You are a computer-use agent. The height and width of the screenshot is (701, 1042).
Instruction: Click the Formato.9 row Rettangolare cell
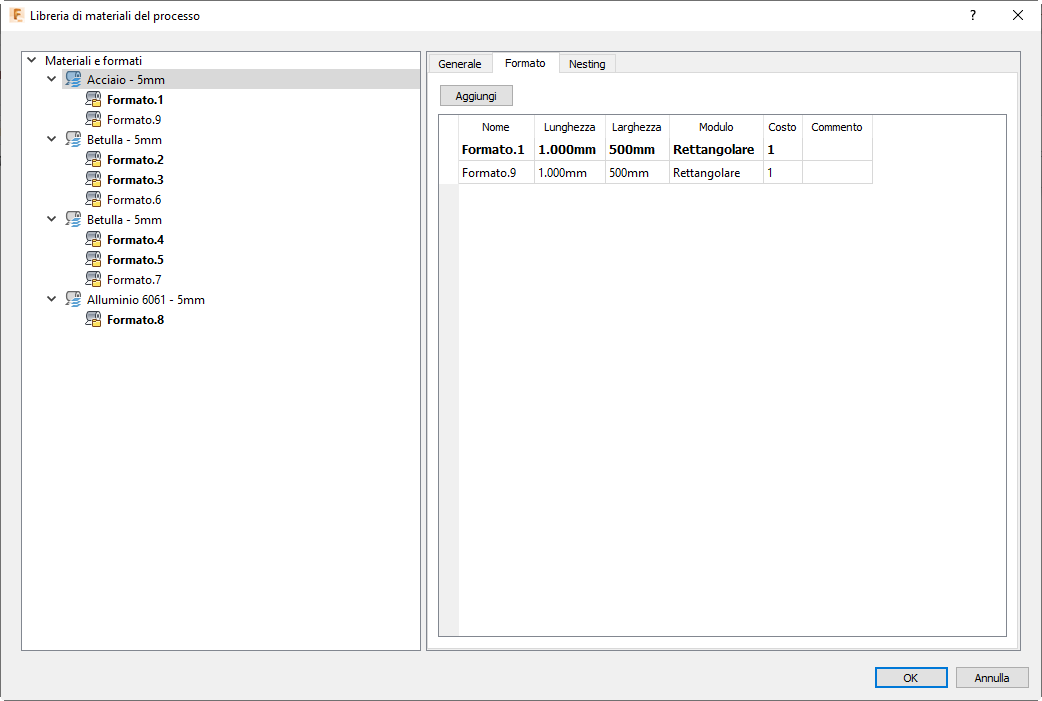(x=716, y=173)
